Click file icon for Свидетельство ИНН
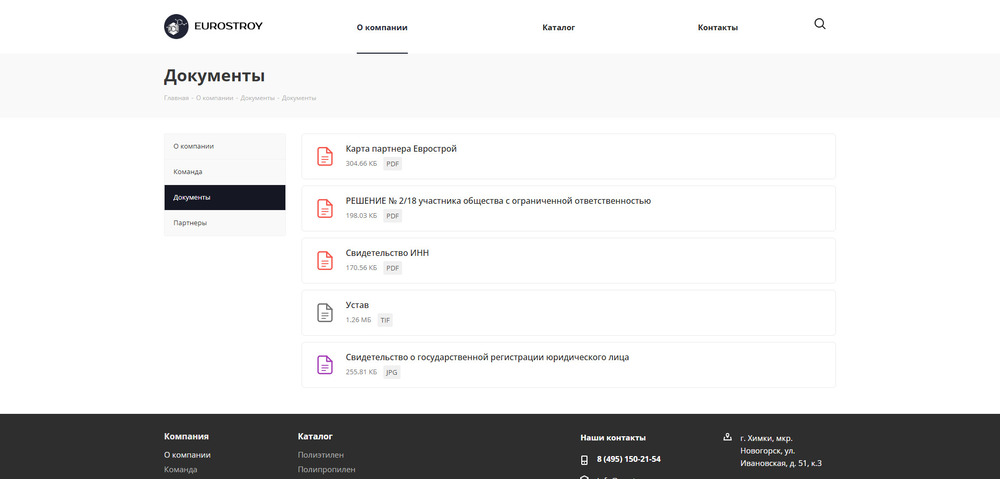The width and height of the screenshot is (1000, 479). [325, 260]
